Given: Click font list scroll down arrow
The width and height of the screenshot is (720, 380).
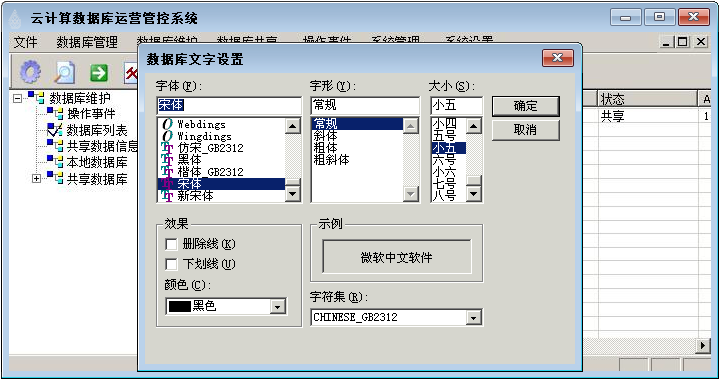Looking at the screenshot, I should click(x=292, y=194).
